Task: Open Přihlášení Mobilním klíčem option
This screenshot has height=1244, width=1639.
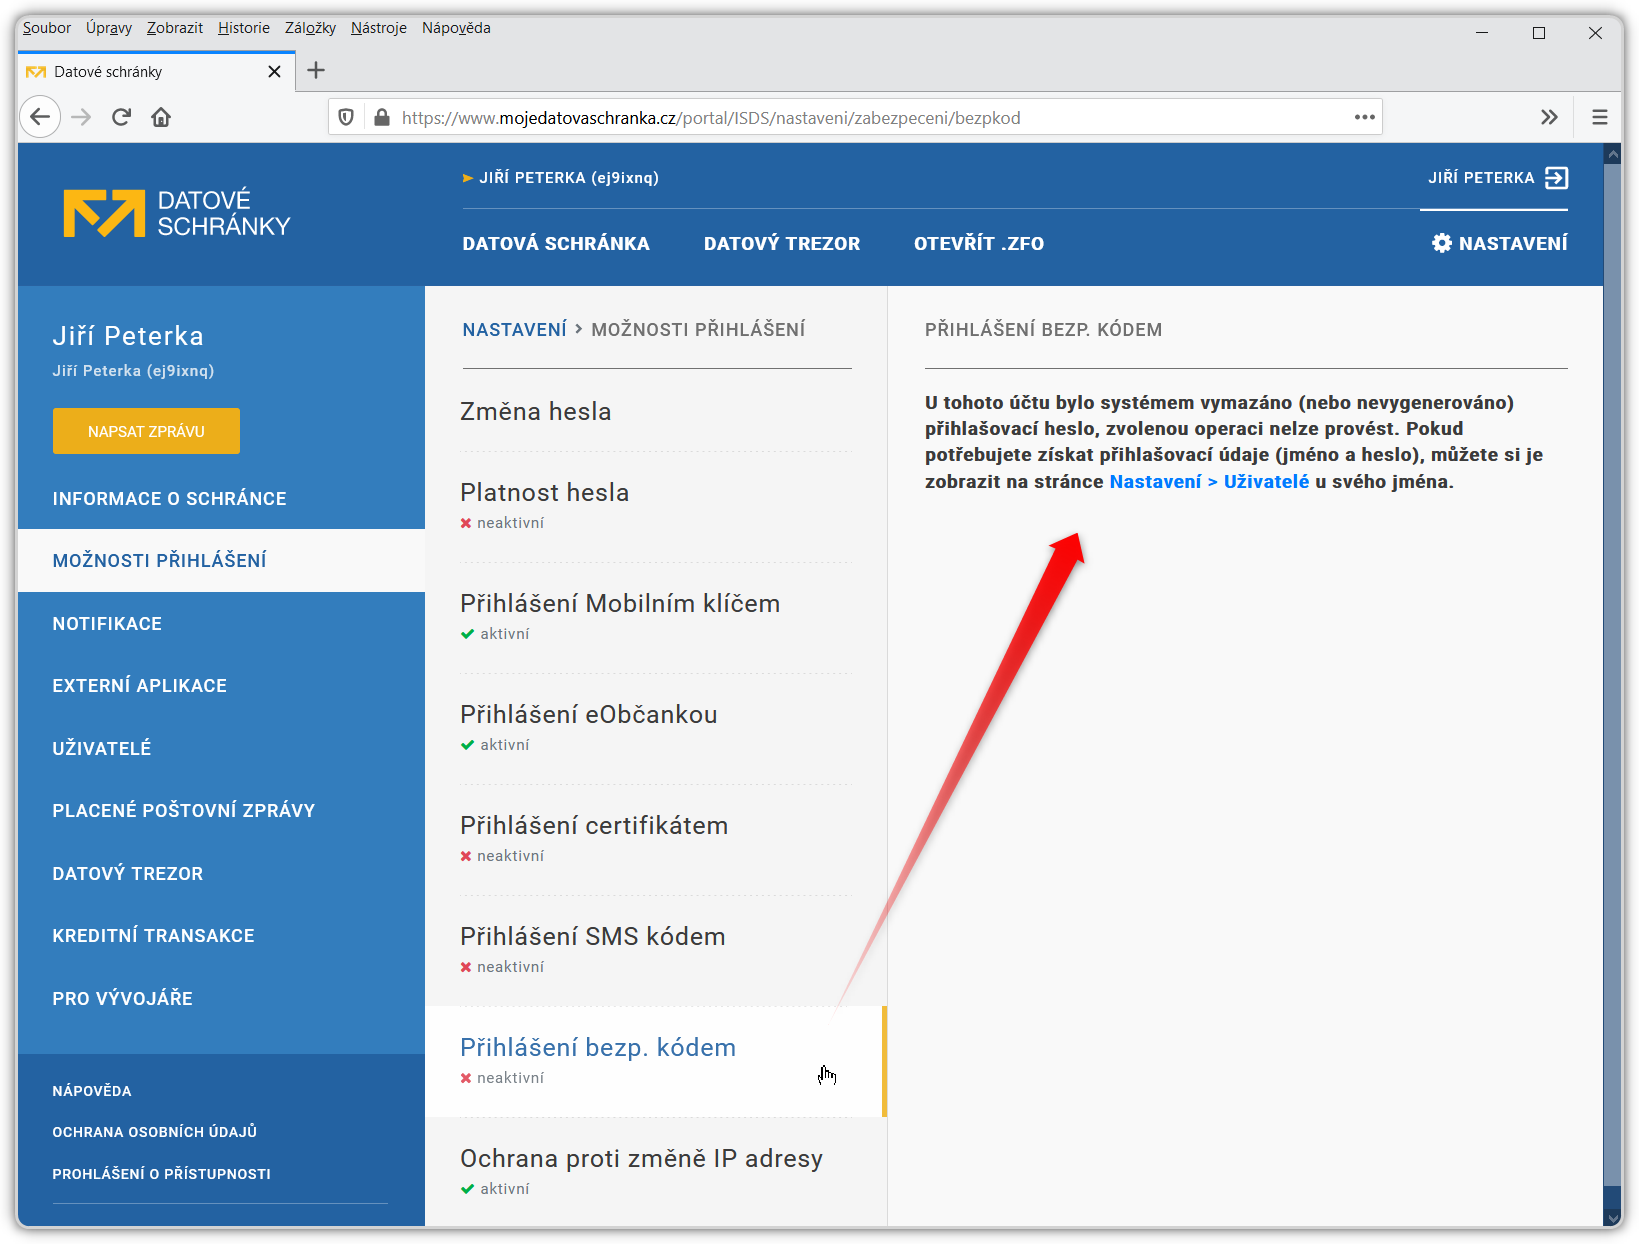Action: click(x=656, y=617)
